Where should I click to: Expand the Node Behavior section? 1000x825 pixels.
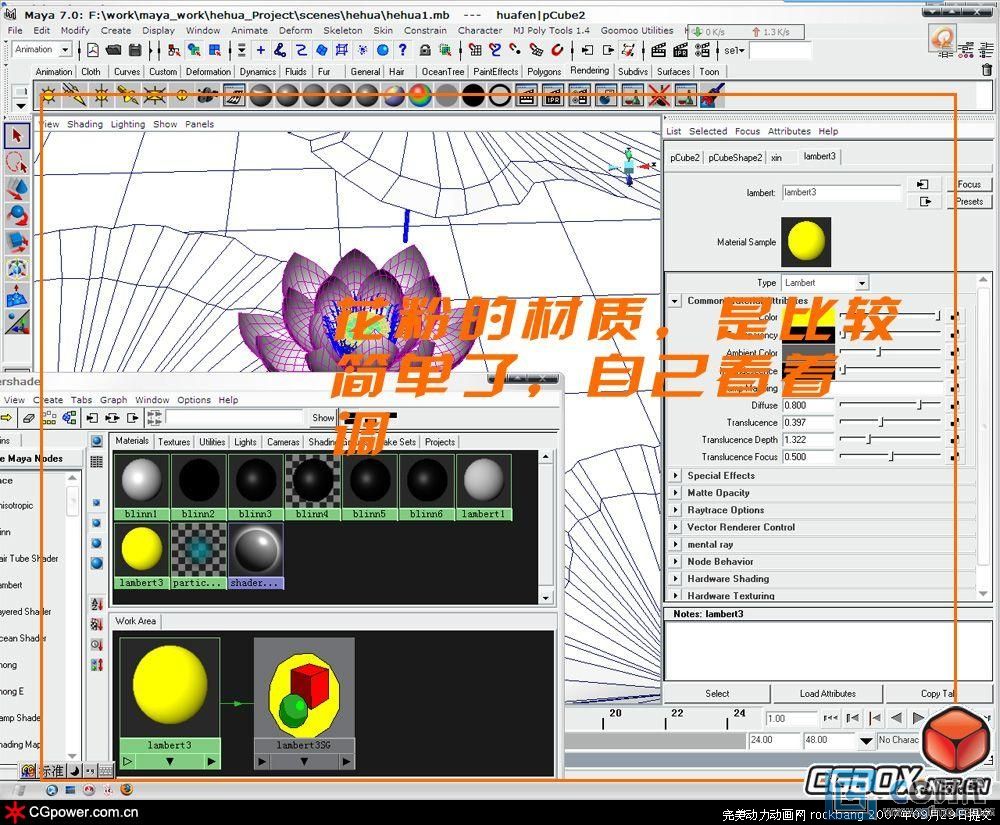(x=675, y=562)
